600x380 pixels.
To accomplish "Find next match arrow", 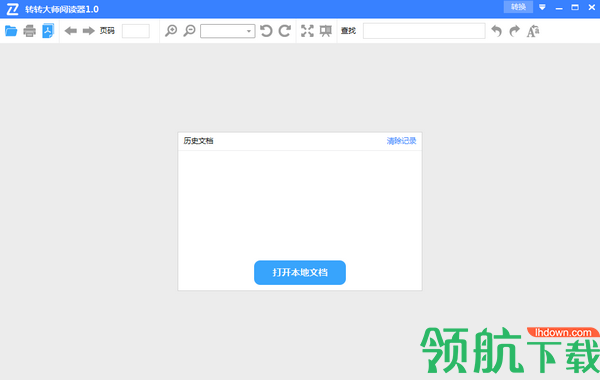I will [x=515, y=31].
